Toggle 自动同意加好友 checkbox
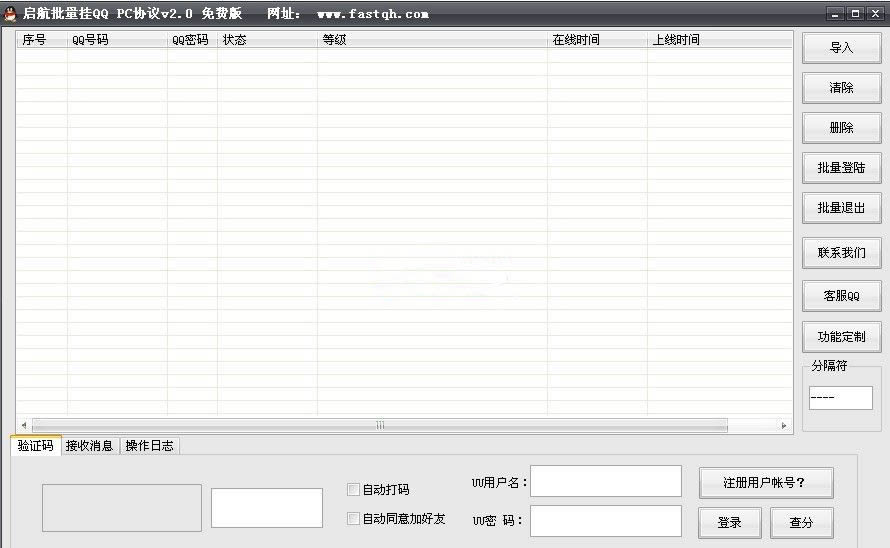The width and height of the screenshot is (890, 548). point(353,519)
